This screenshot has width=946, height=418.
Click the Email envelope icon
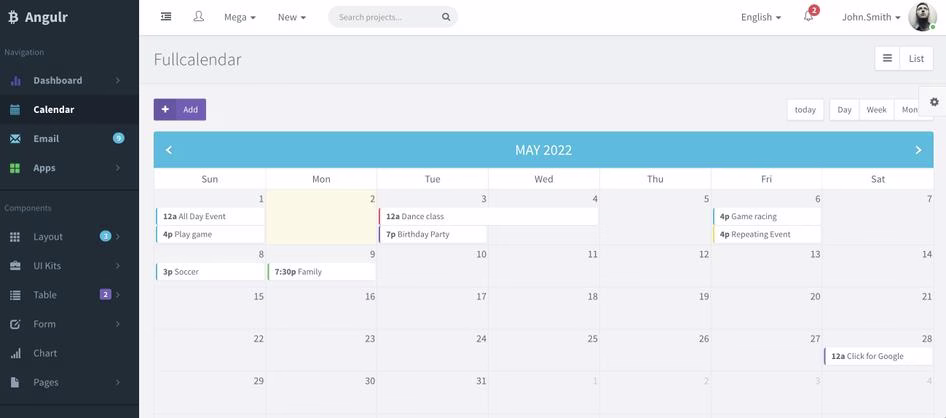pyautogui.click(x=16, y=139)
